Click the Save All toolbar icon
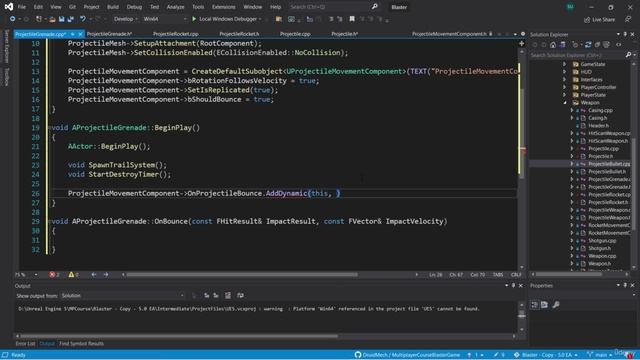640x360 pixels. point(71,19)
